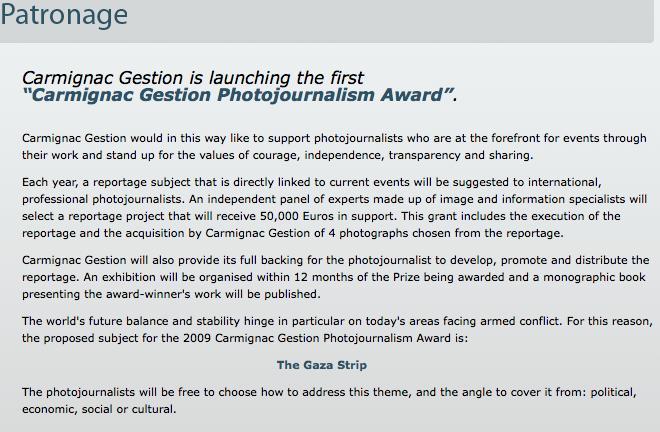Click the text "2009 Carmignac Gestion Photojournalism Award is:"
Screen dimensions: 660x432
pyautogui.click(x=325, y=338)
